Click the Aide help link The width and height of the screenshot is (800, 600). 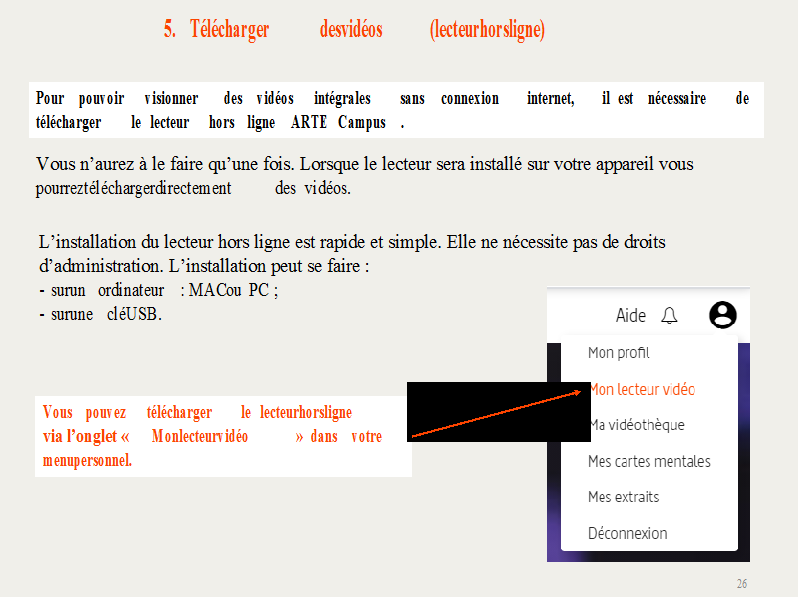pos(630,316)
